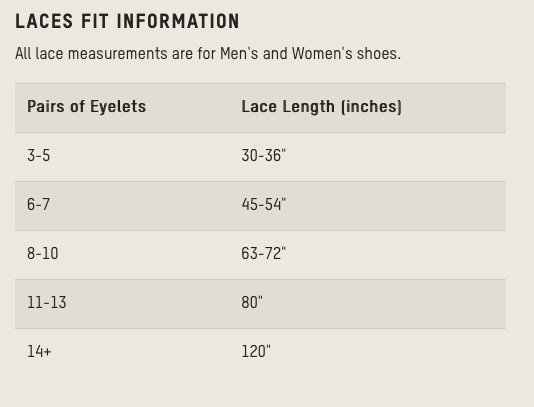Click the word "Eyelets" in the header
This screenshot has width=534, height=407.
[x=118, y=107]
